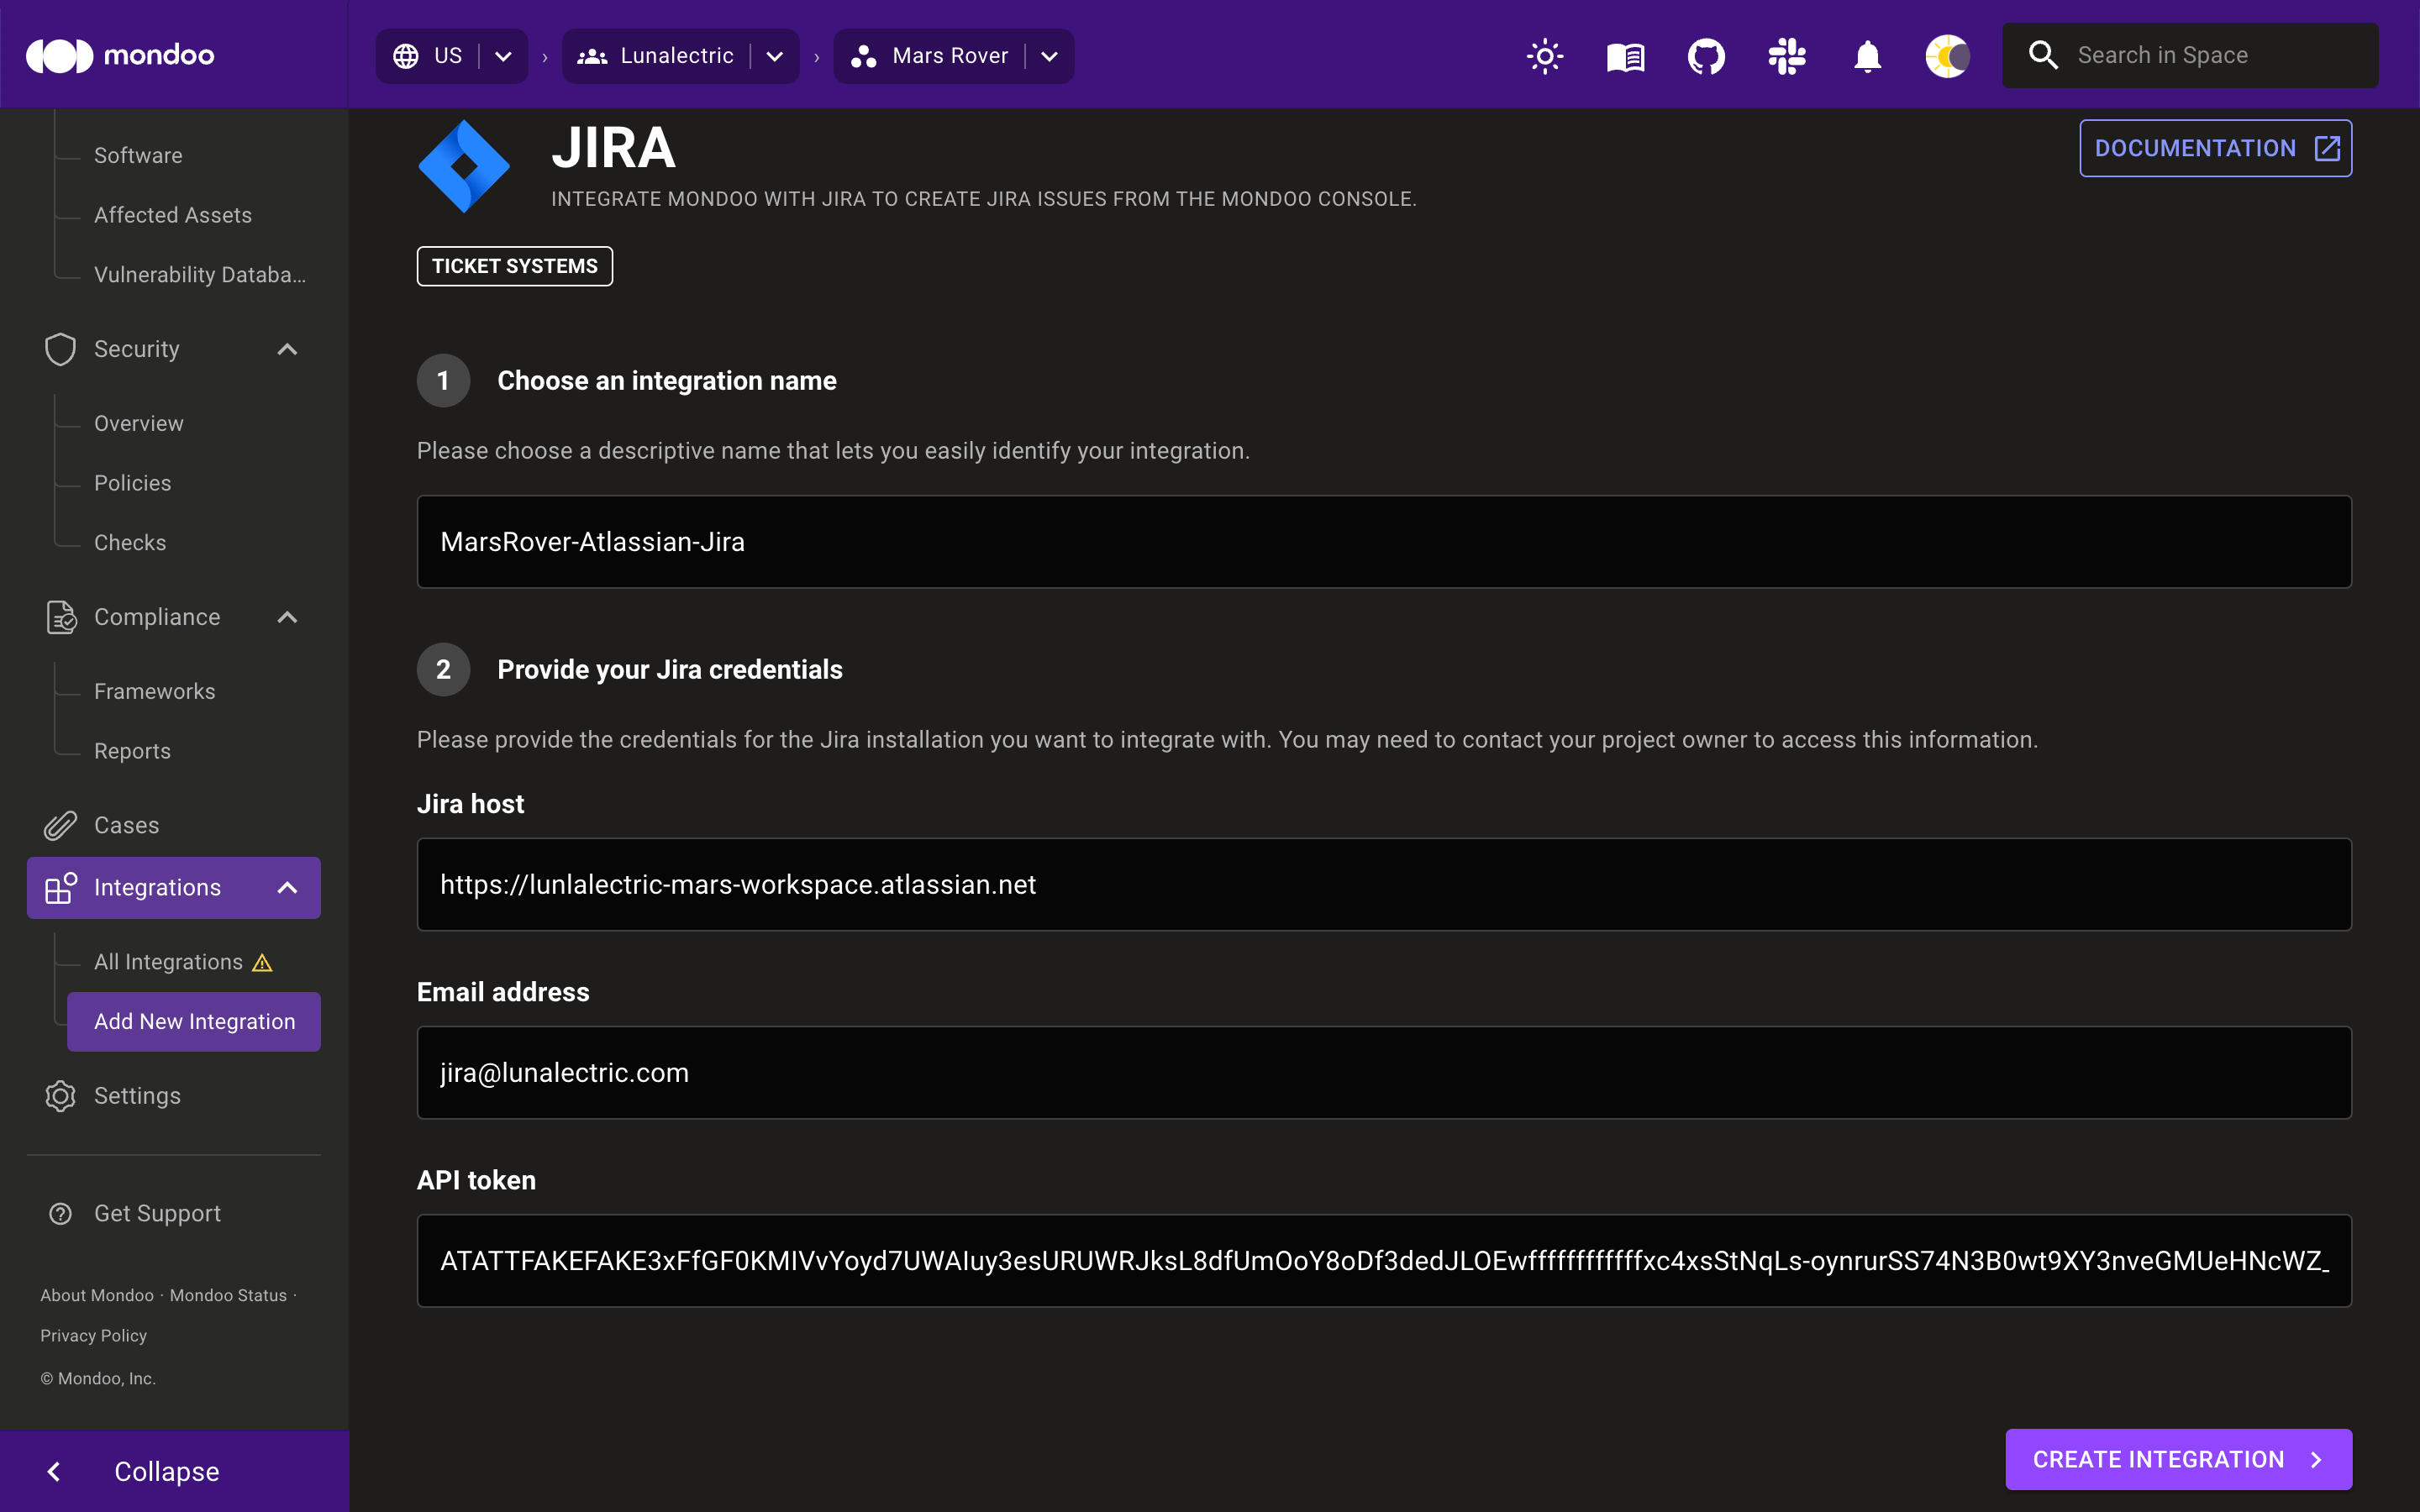Select the TICKET SYSTEMS tab
Screen dimensions: 2420x1512
516,265
